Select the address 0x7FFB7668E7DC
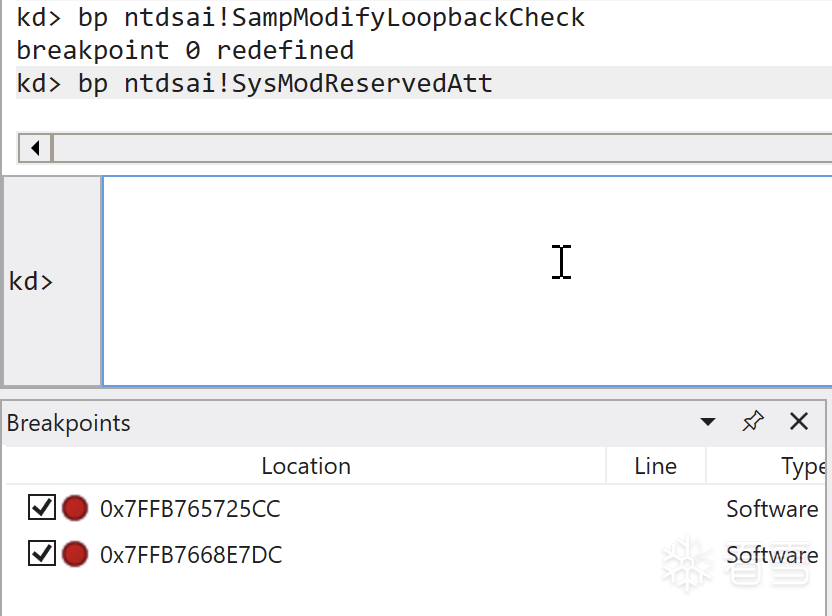The width and height of the screenshot is (832, 616). tap(191, 555)
